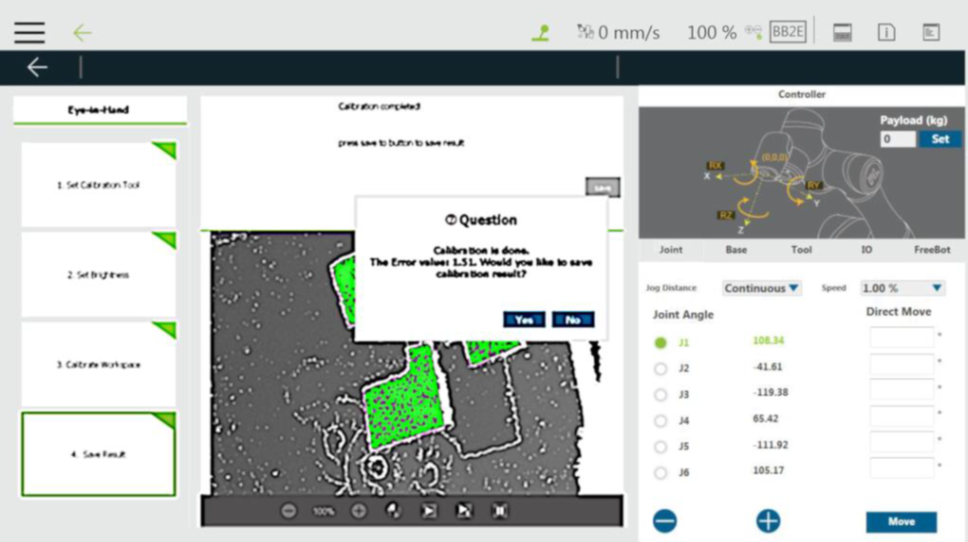Viewport: 968px width, 542px height.
Task: Select the J1 joint radio button
Action: (x=660, y=342)
